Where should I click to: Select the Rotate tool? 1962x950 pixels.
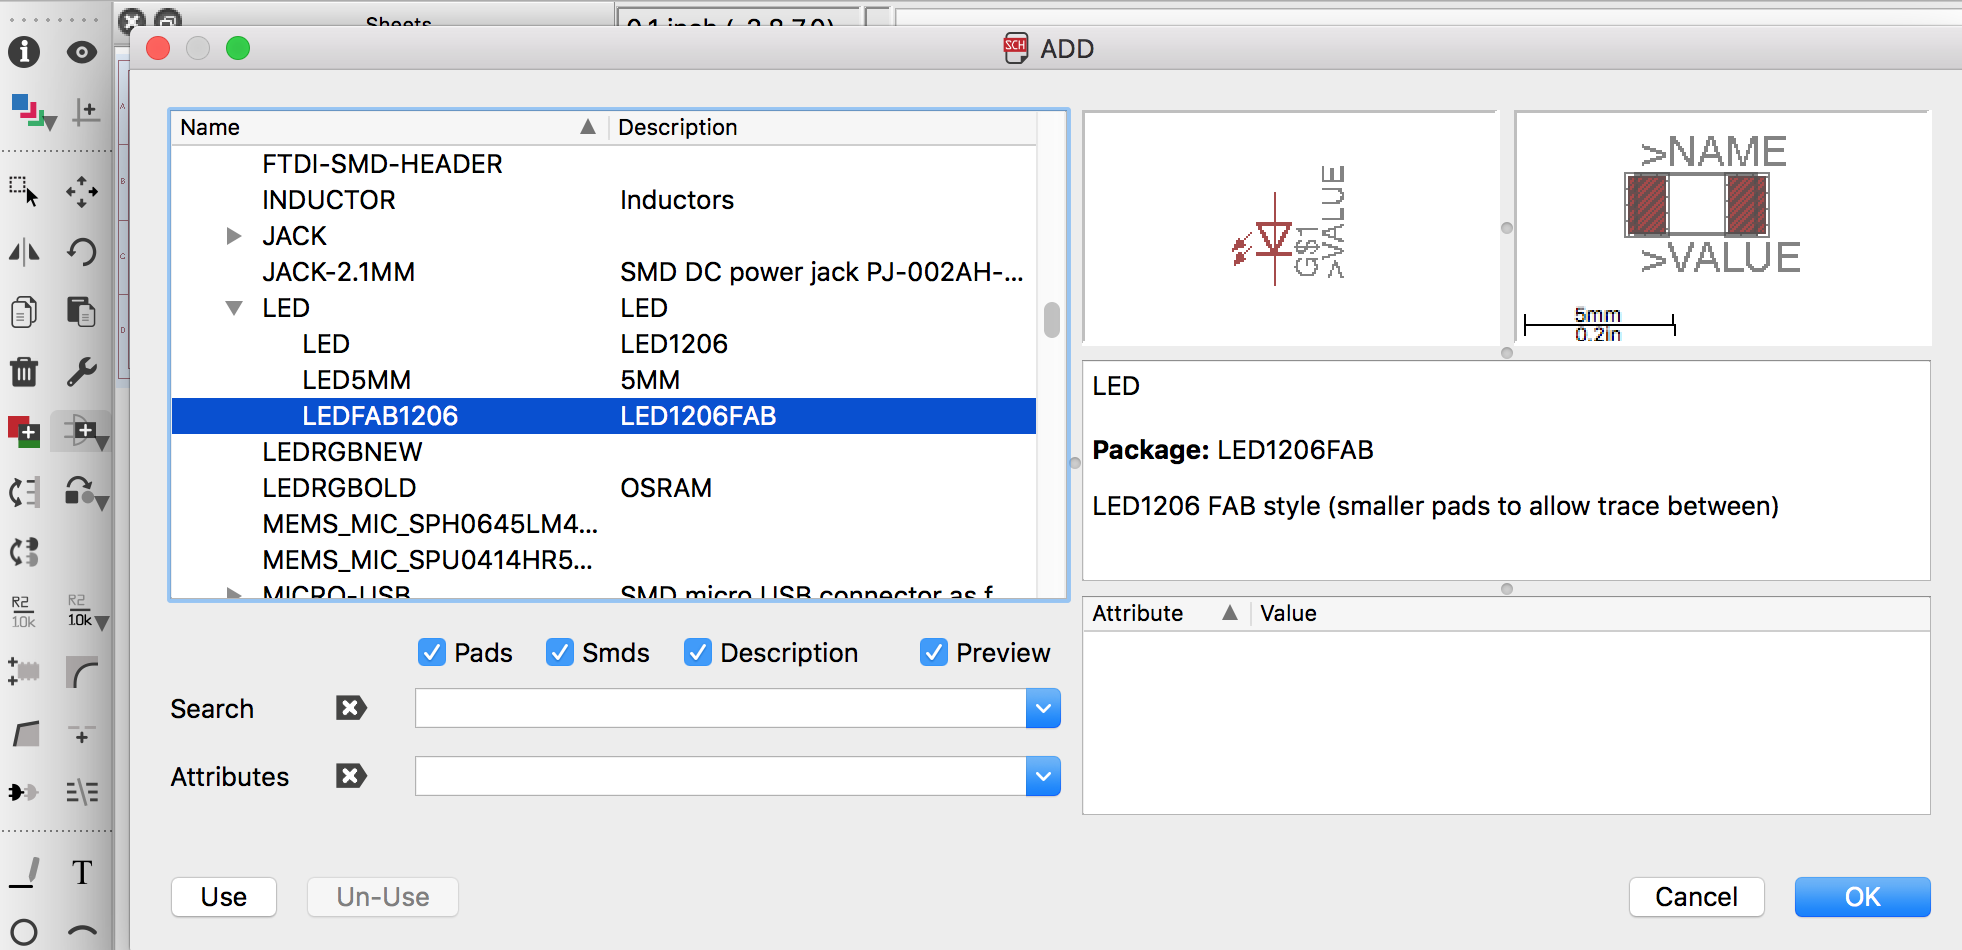click(82, 251)
